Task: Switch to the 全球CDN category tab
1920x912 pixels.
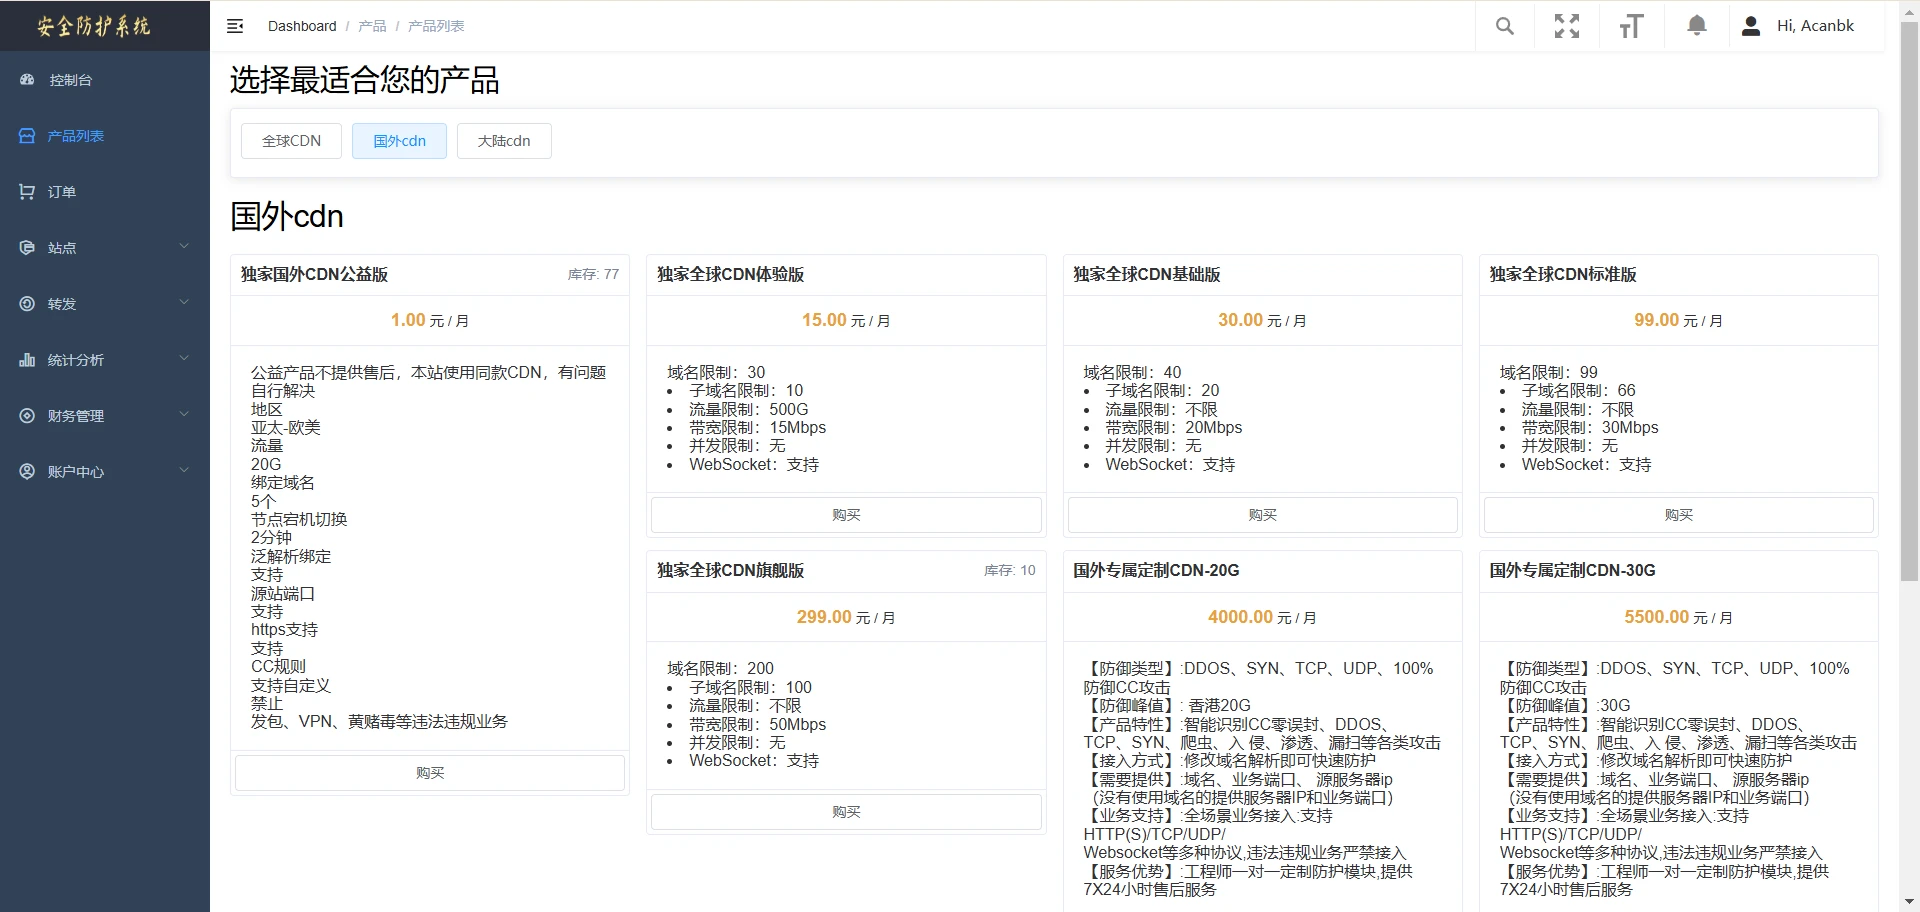Action: 291,141
